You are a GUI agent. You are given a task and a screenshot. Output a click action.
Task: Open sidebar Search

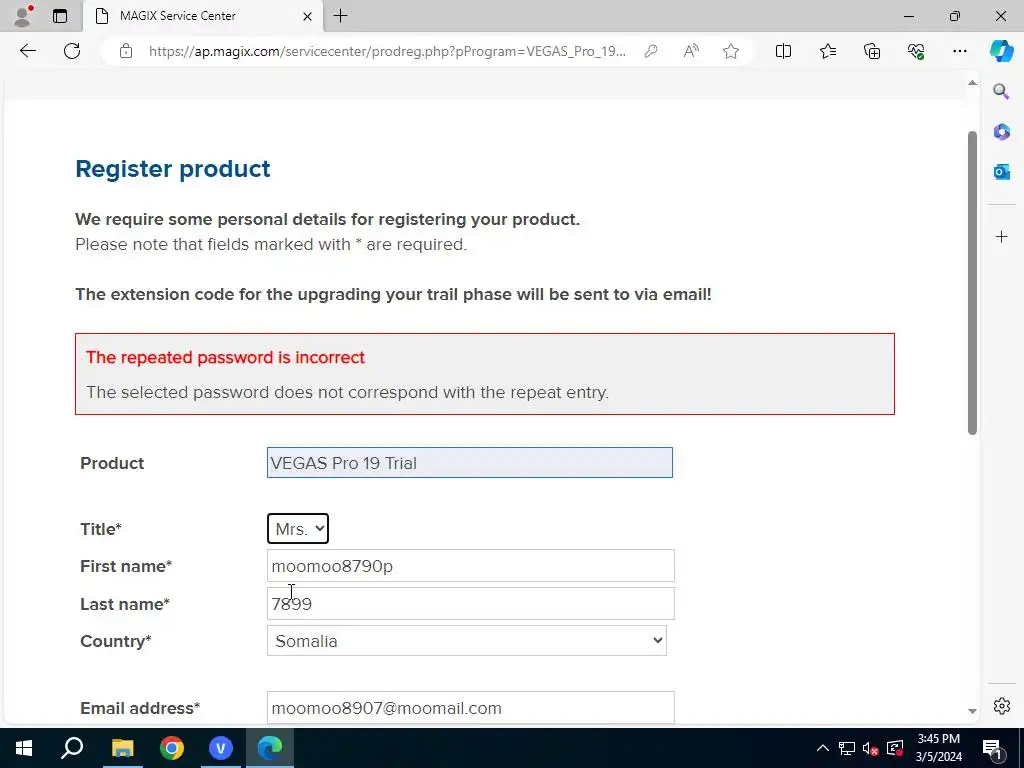(1001, 91)
